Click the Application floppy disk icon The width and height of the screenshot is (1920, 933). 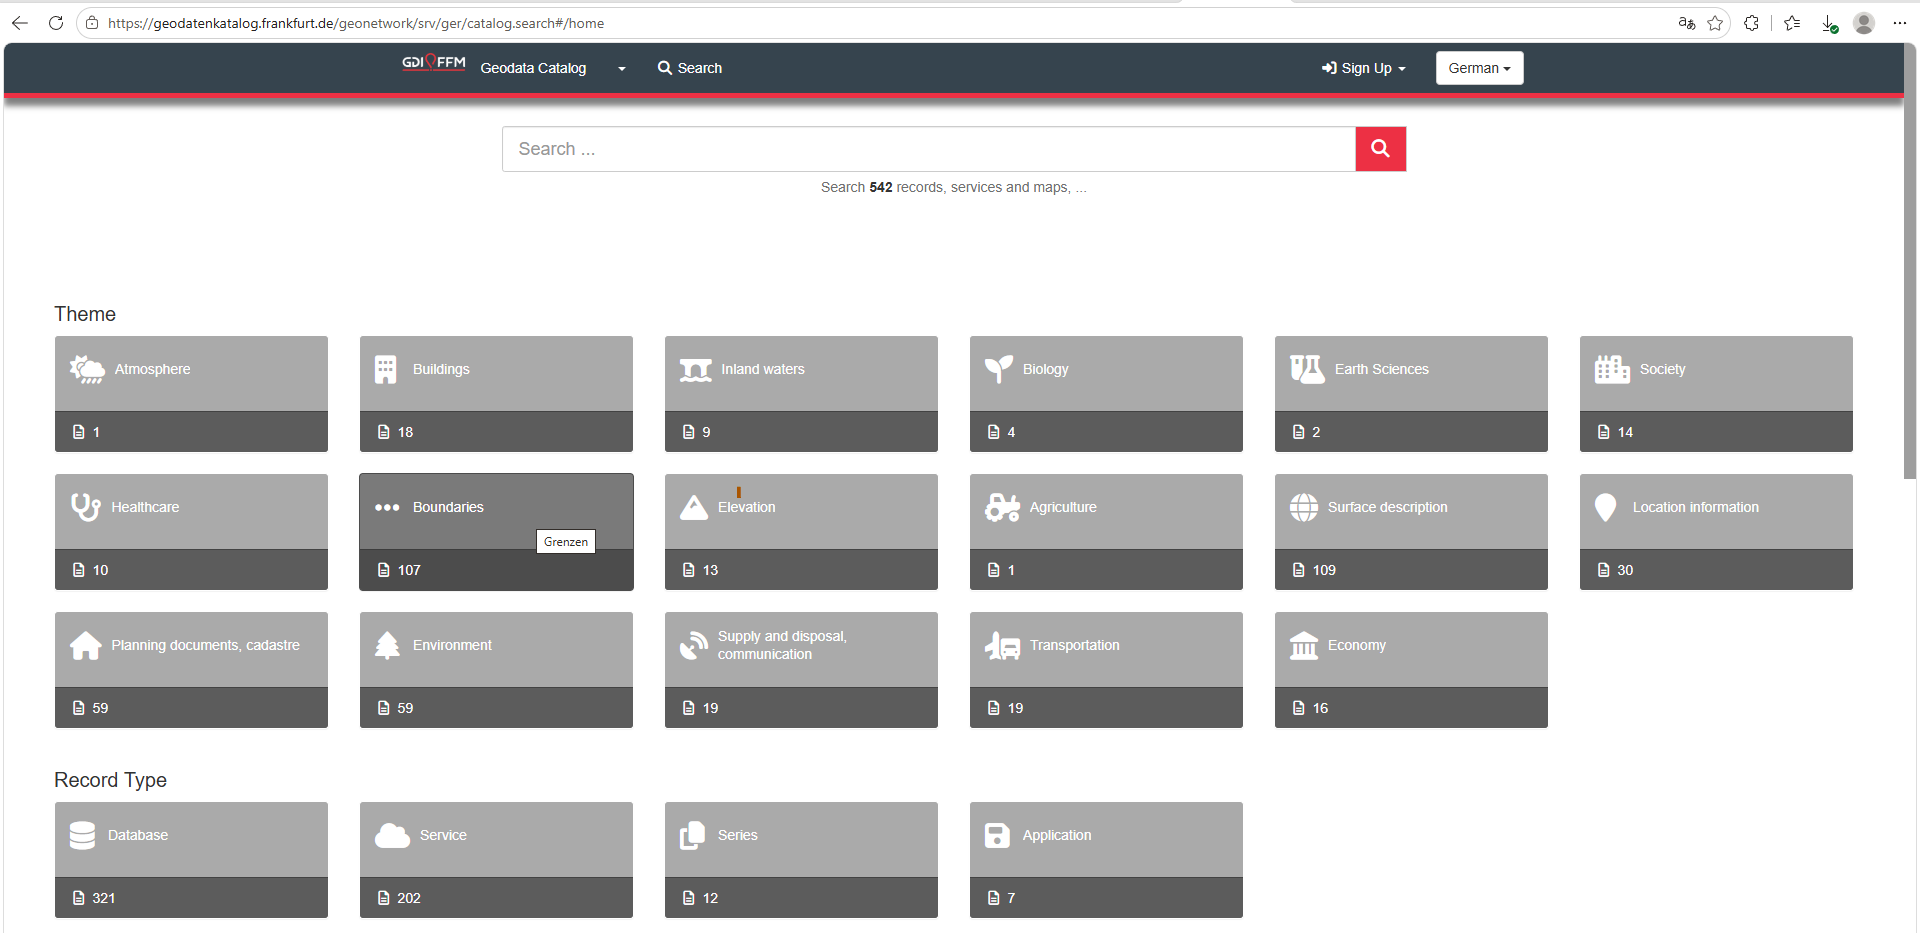coord(997,835)
